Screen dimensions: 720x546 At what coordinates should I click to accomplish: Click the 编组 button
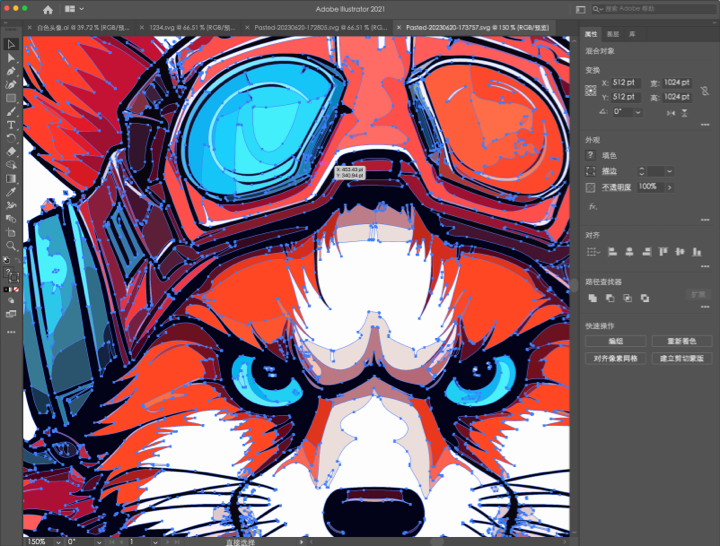[615, 341]
